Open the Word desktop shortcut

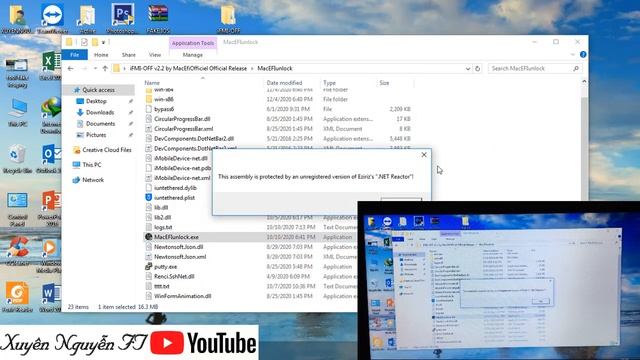point(50,297)
